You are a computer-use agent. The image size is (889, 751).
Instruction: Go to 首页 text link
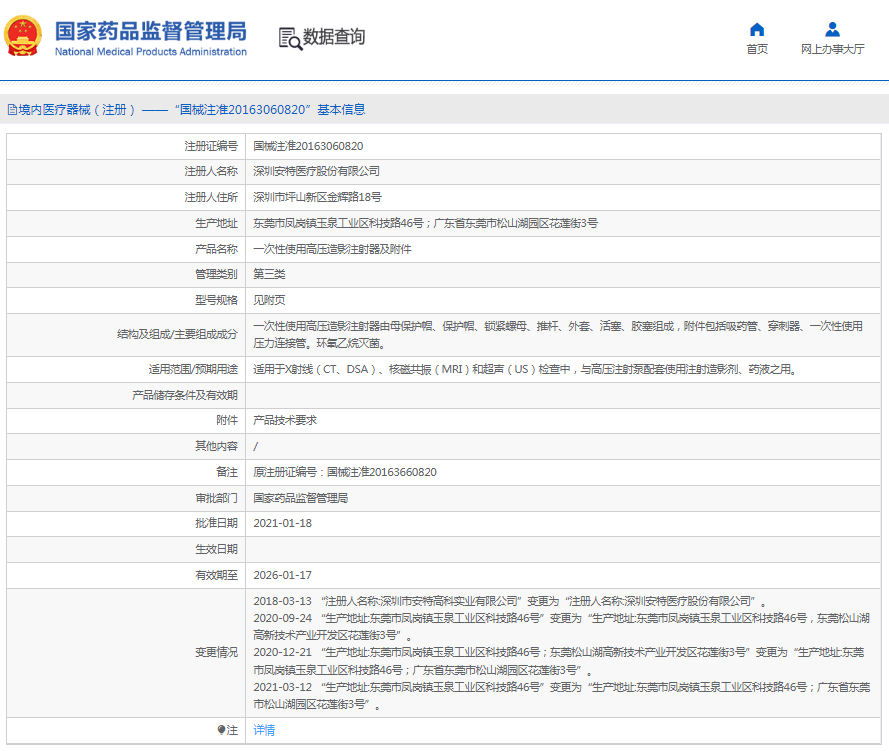(x=757, y=49)
